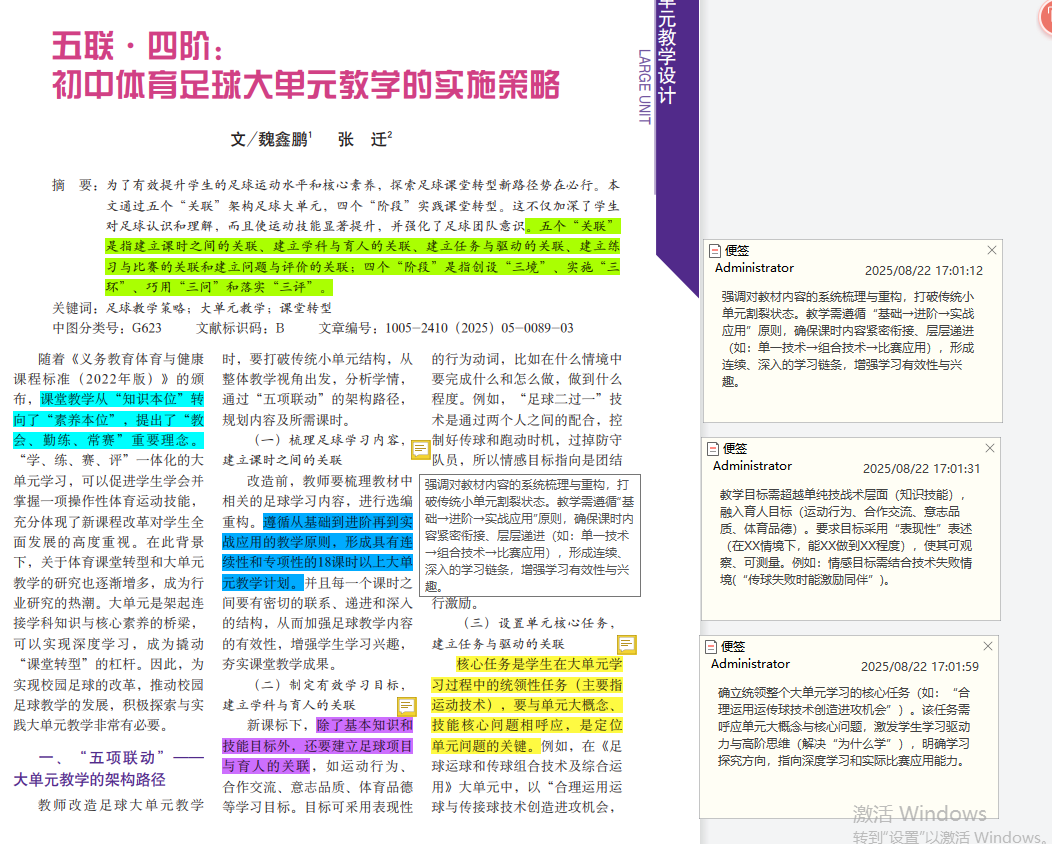Screen dimensions: 1052x844
Task: Select the purple highlight 除了基本知识和技能目标外
Action: click(x=317, y=745)
